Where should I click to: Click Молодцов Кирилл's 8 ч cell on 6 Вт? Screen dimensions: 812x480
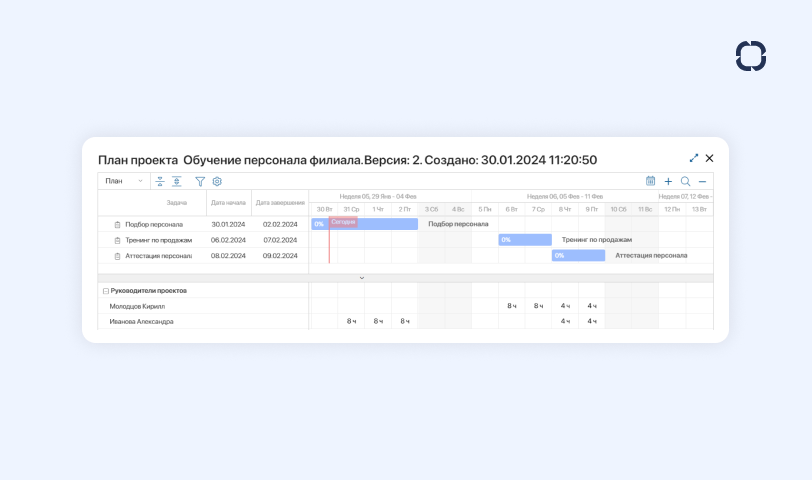512,306
